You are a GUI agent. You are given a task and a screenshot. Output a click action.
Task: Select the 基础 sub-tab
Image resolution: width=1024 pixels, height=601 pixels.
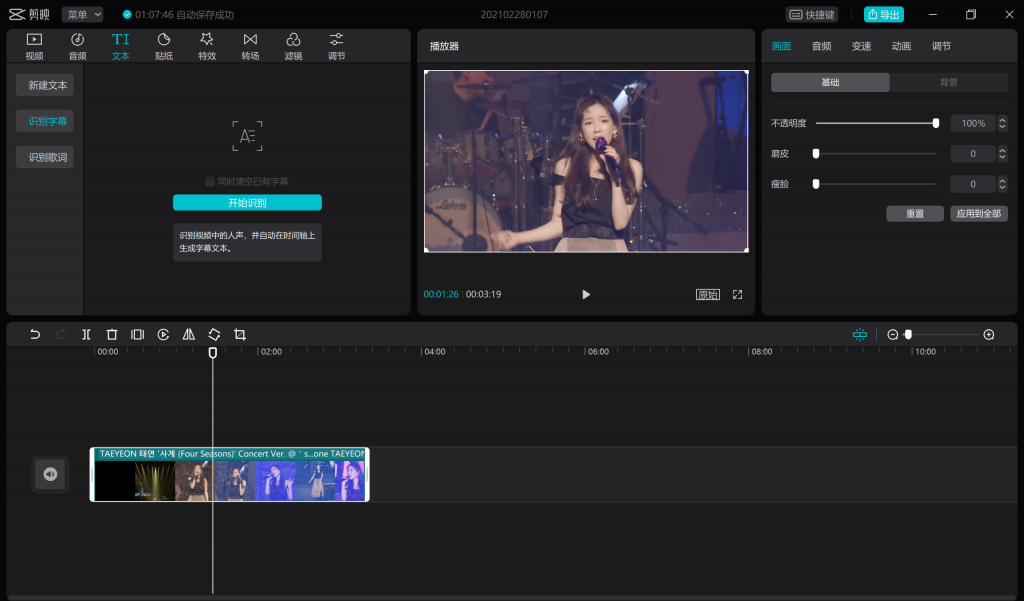(830, 82)
